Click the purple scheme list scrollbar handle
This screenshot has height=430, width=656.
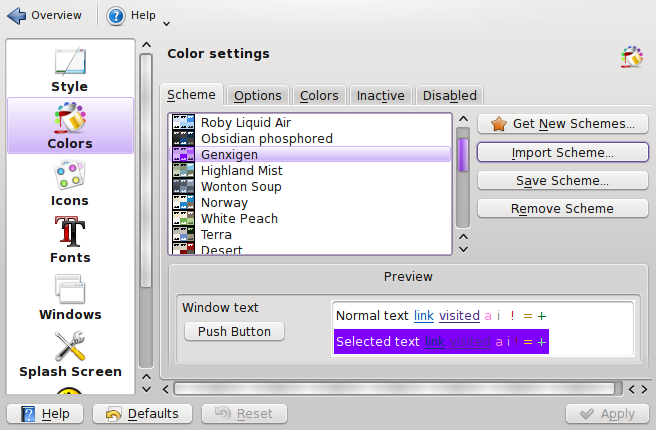coord(463,154)
